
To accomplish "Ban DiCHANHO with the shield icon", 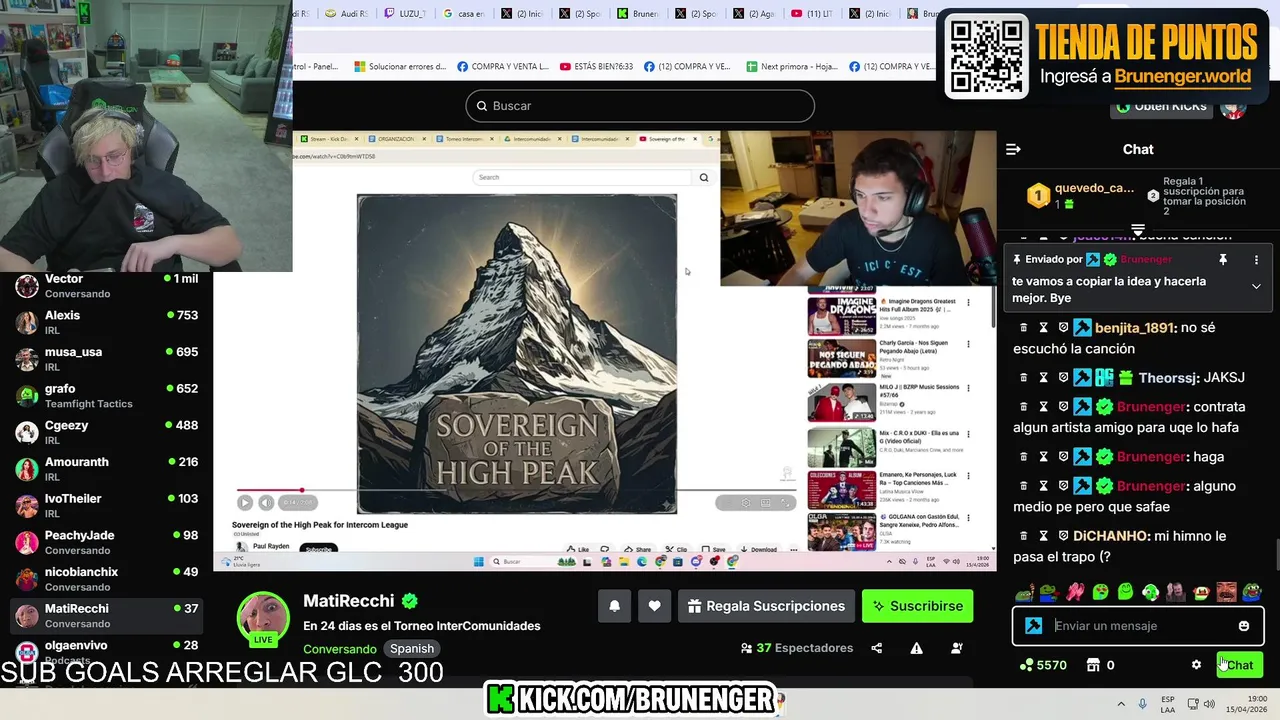I will click(1063, 536).
